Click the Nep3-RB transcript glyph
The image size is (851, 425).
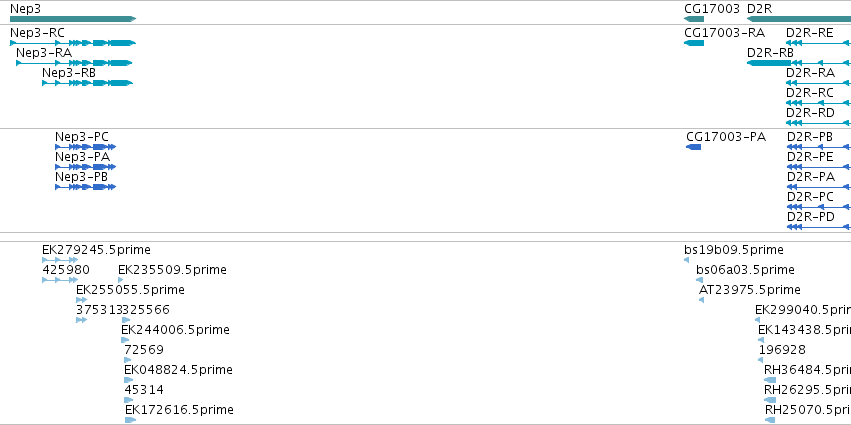tap(87, 83)
